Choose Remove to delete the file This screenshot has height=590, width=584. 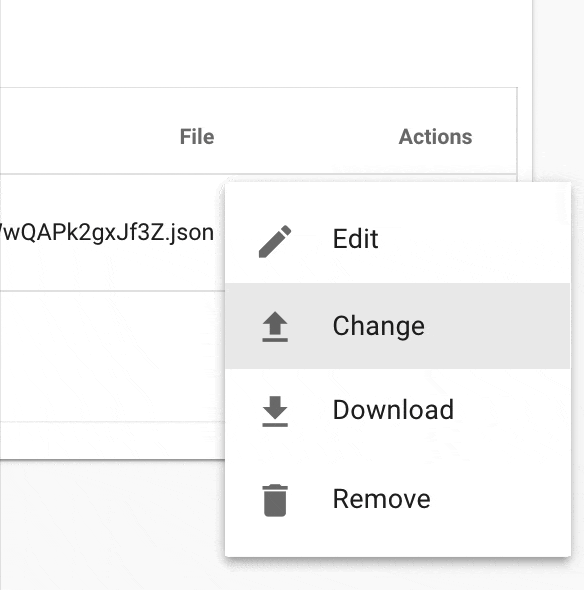pyautogui.click(x=398, y=499)
